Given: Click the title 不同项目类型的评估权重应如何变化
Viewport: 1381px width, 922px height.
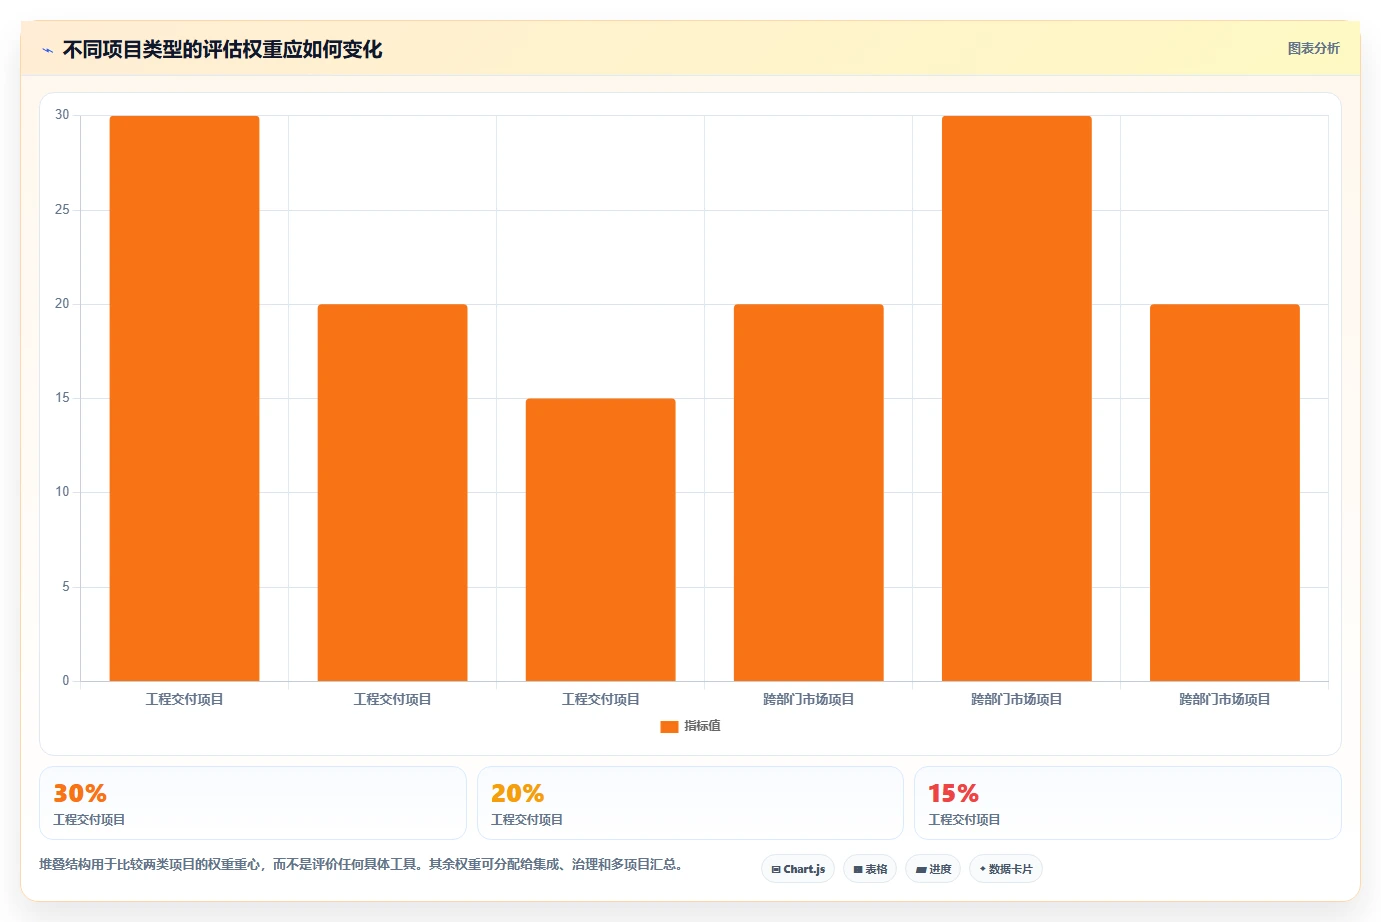Looking at the screenshot, I should point(222,50).
